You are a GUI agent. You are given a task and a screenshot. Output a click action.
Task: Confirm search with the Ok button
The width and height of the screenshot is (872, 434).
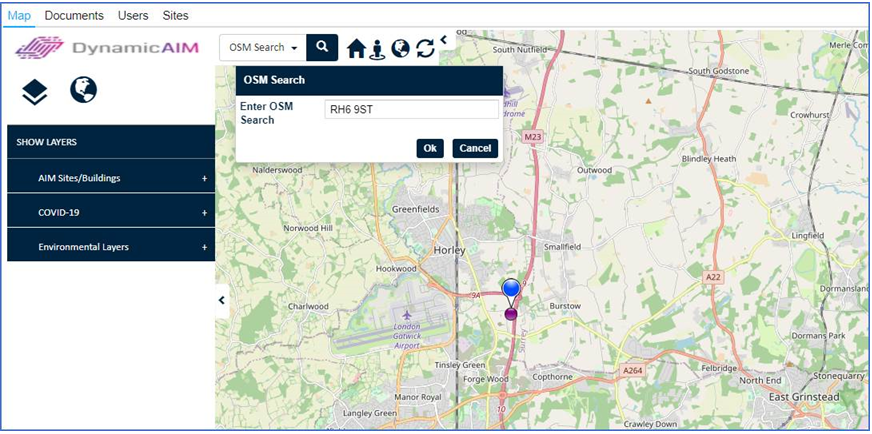430,148
